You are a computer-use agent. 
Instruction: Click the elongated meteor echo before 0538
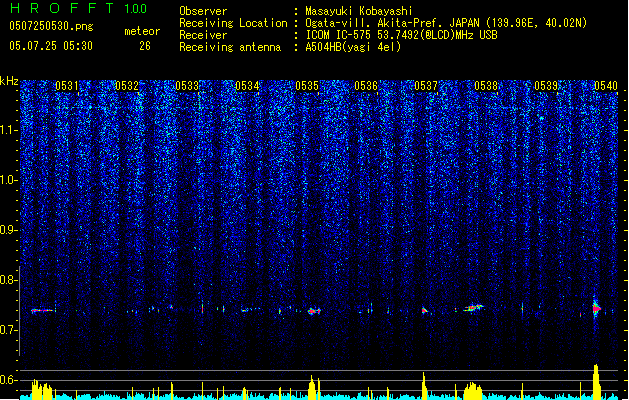pyautogui.click(x=474, y=308)
